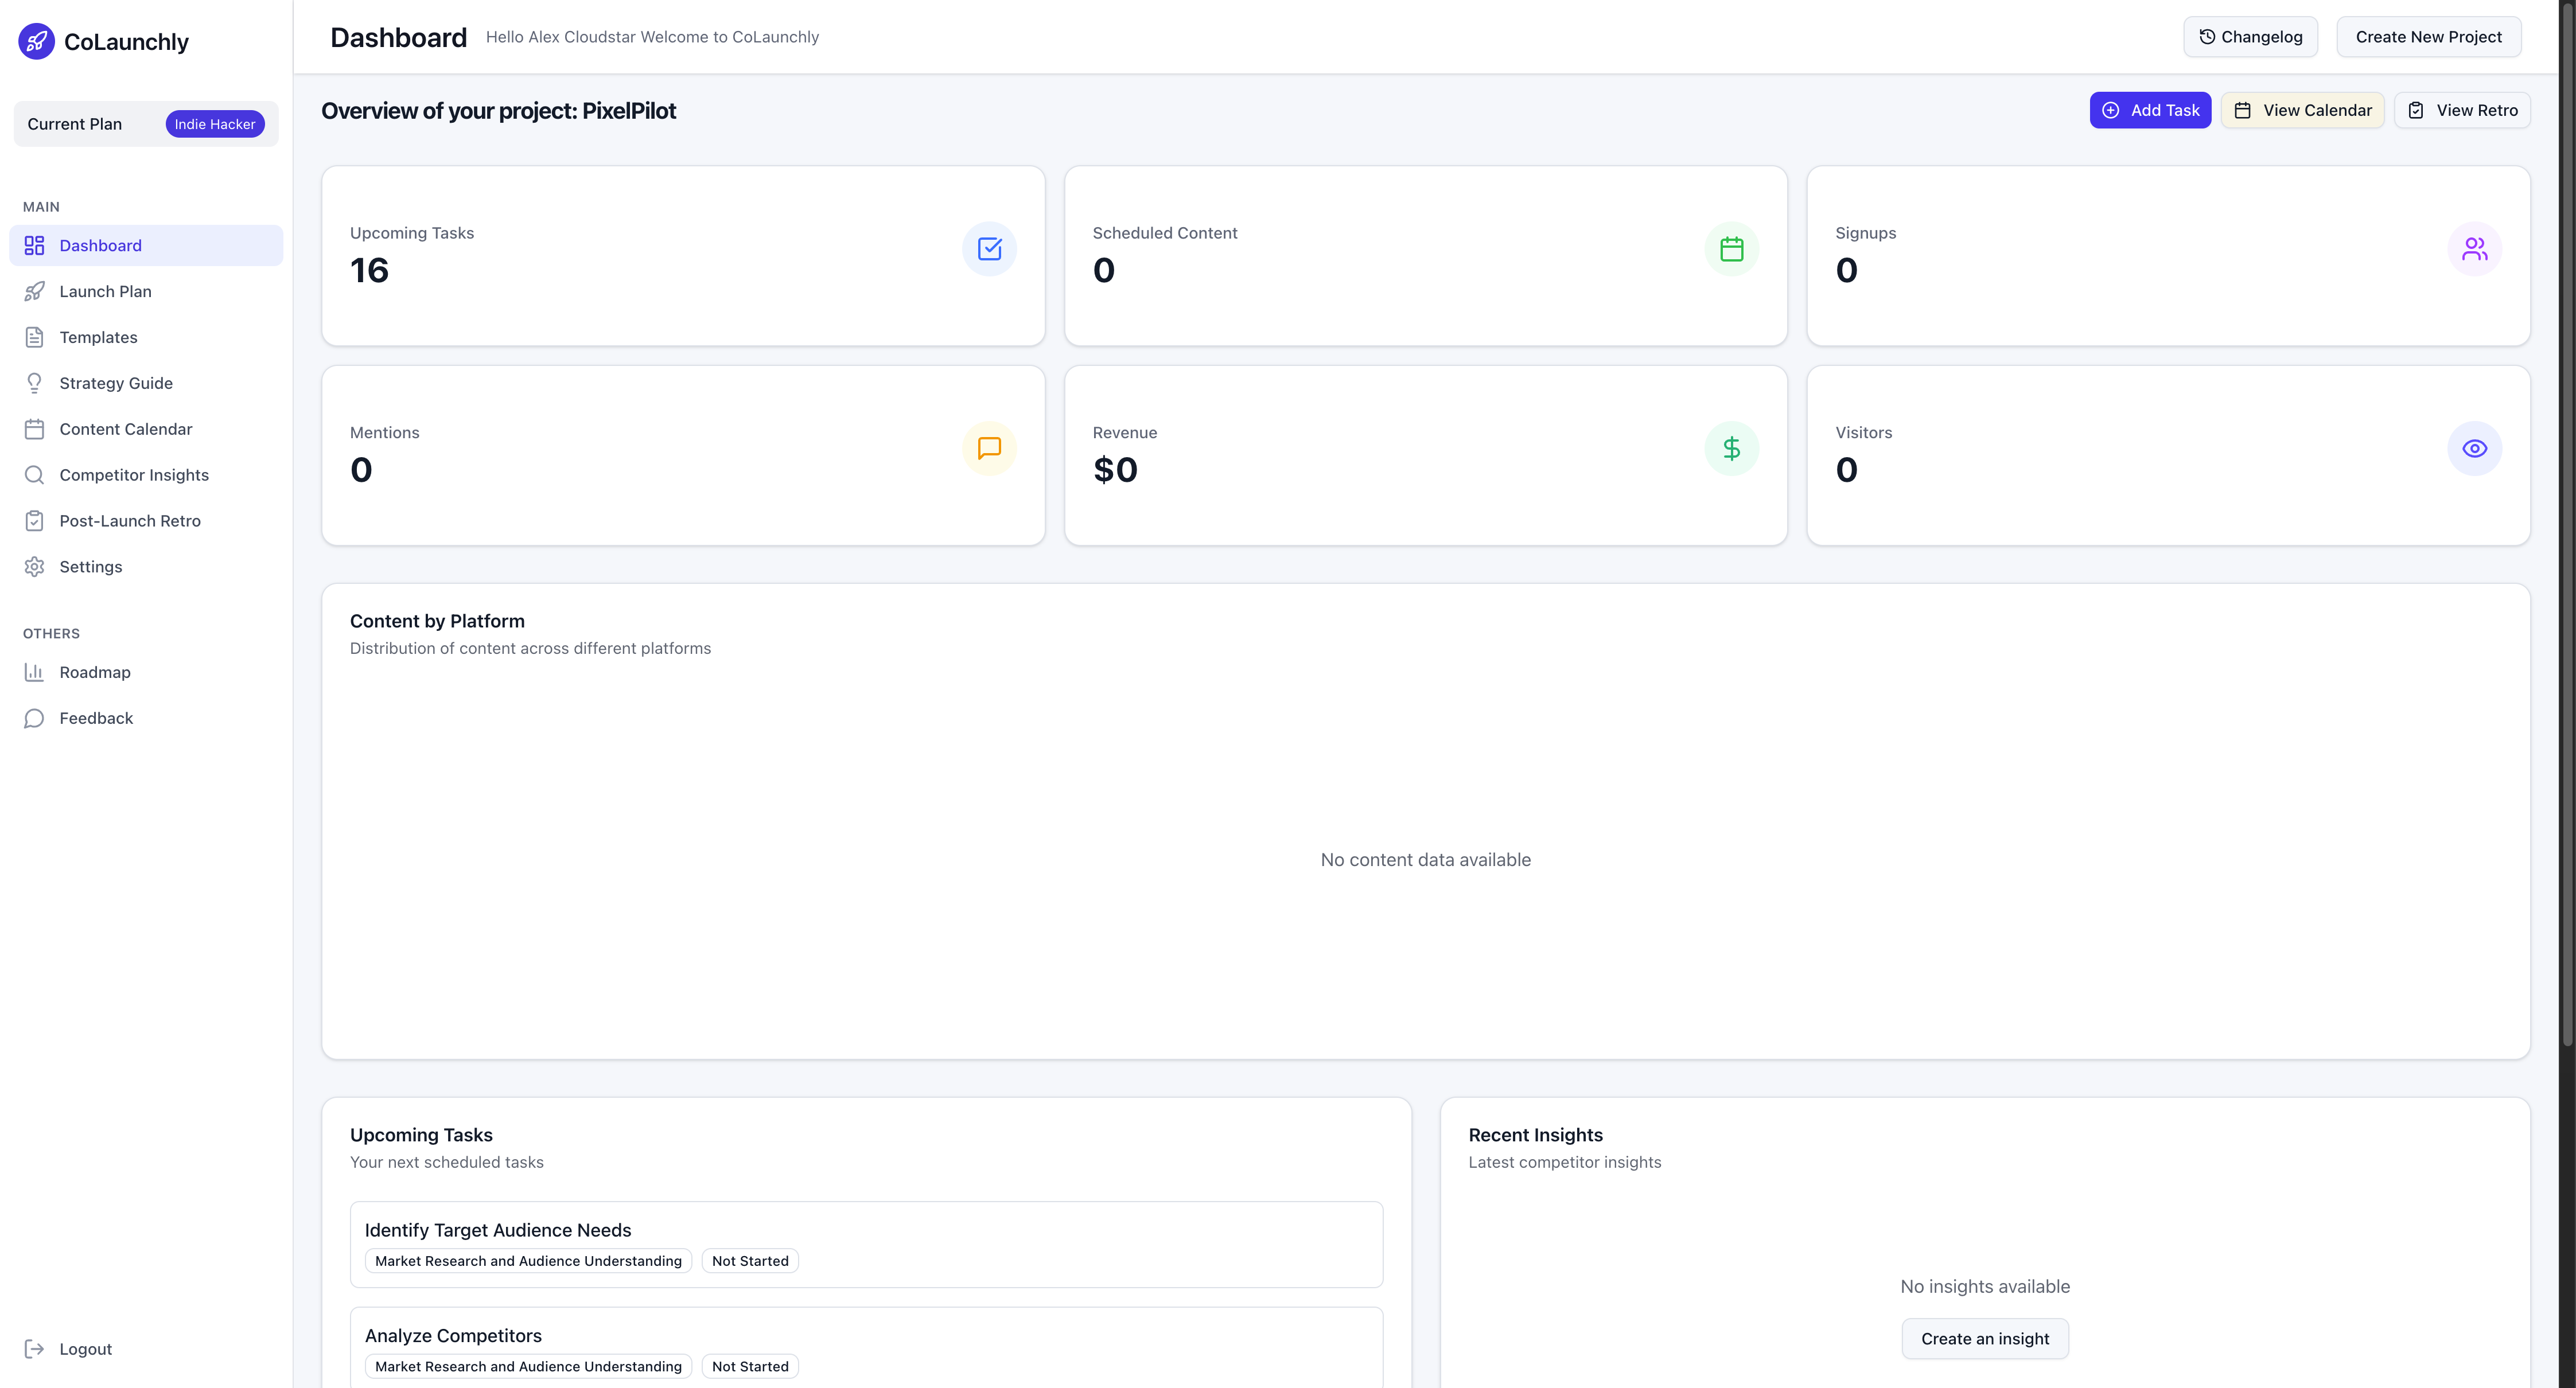Open the Feedback page
Image resolution: width=2576 pixels, height=1388 pixels.
pyautogui.click(x=146, y=718)
